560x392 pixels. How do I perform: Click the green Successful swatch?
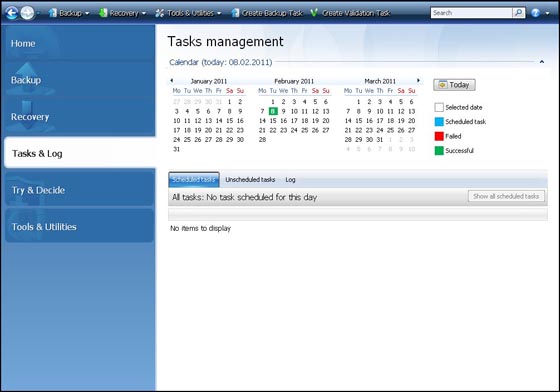[x=439, y=151]
